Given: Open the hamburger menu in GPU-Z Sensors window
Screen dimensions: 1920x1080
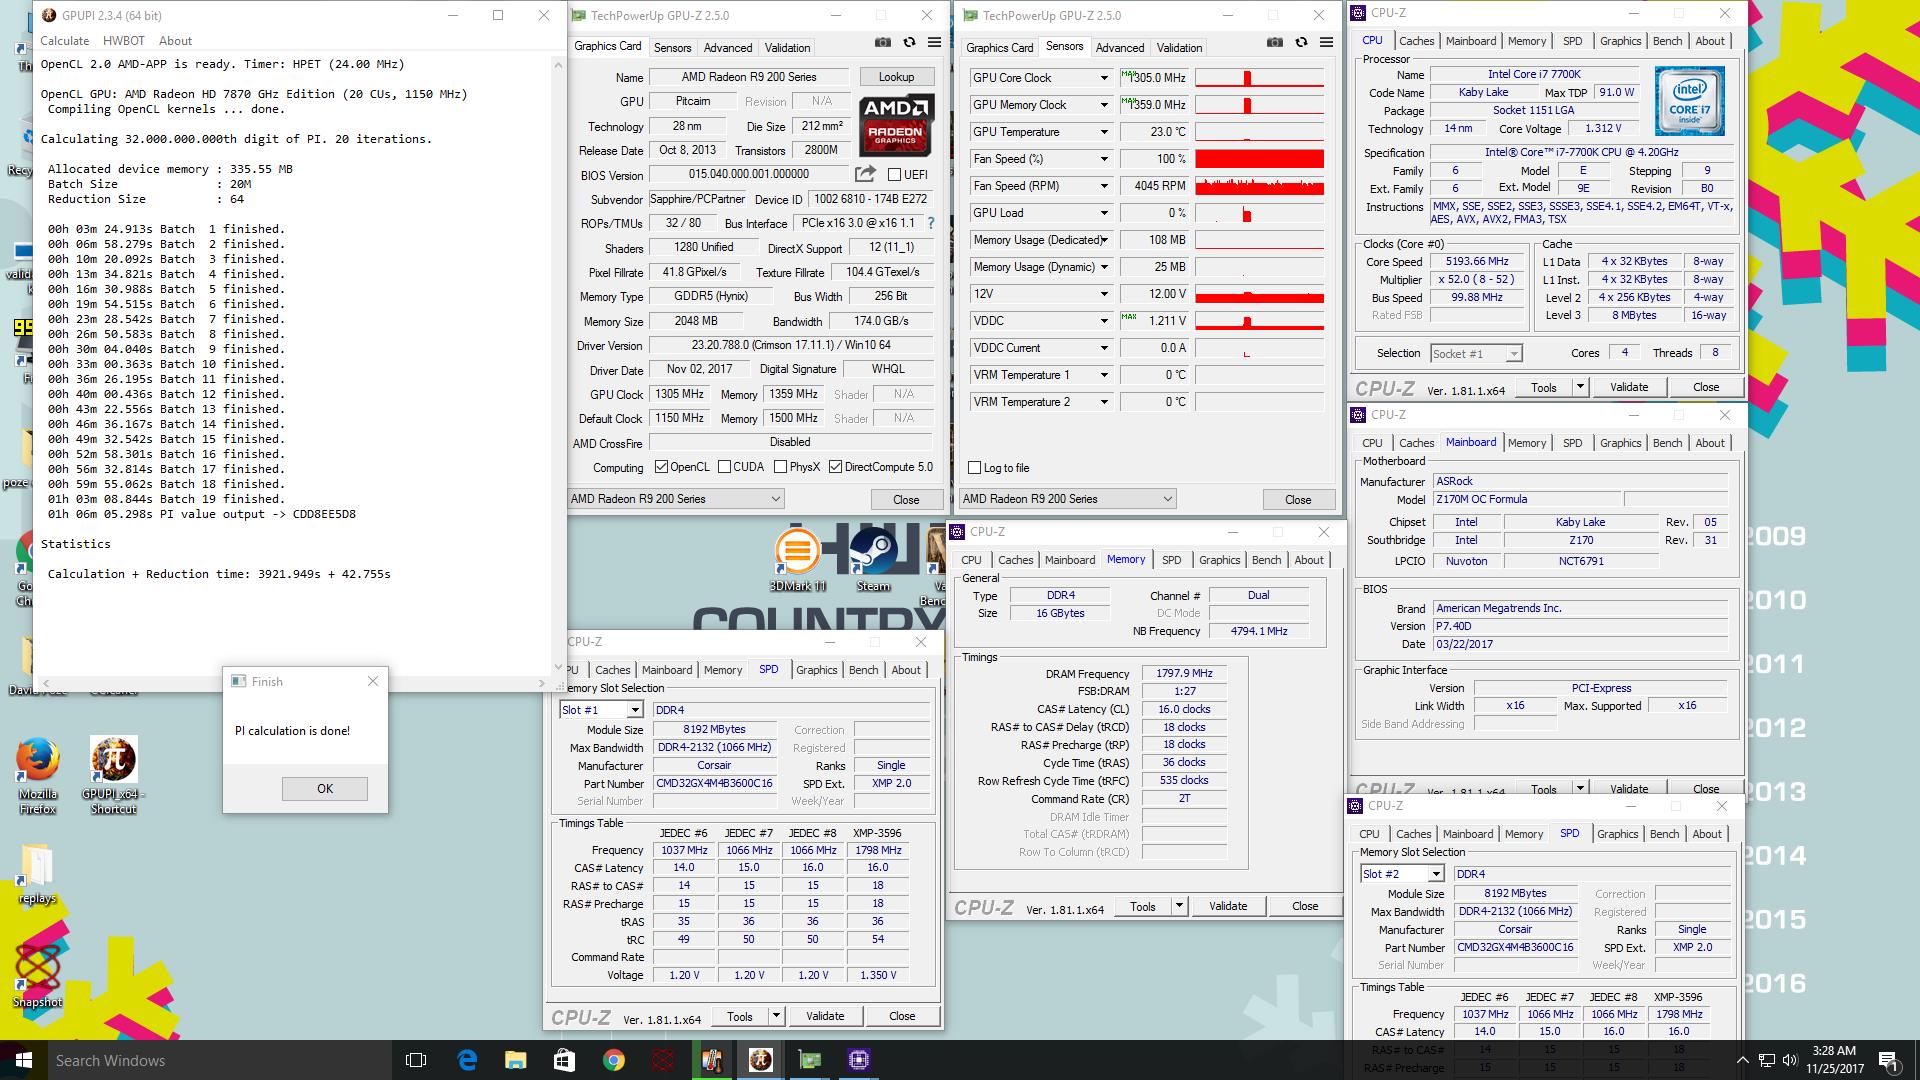Looking at the screenshot, I should pos(1326,43).
